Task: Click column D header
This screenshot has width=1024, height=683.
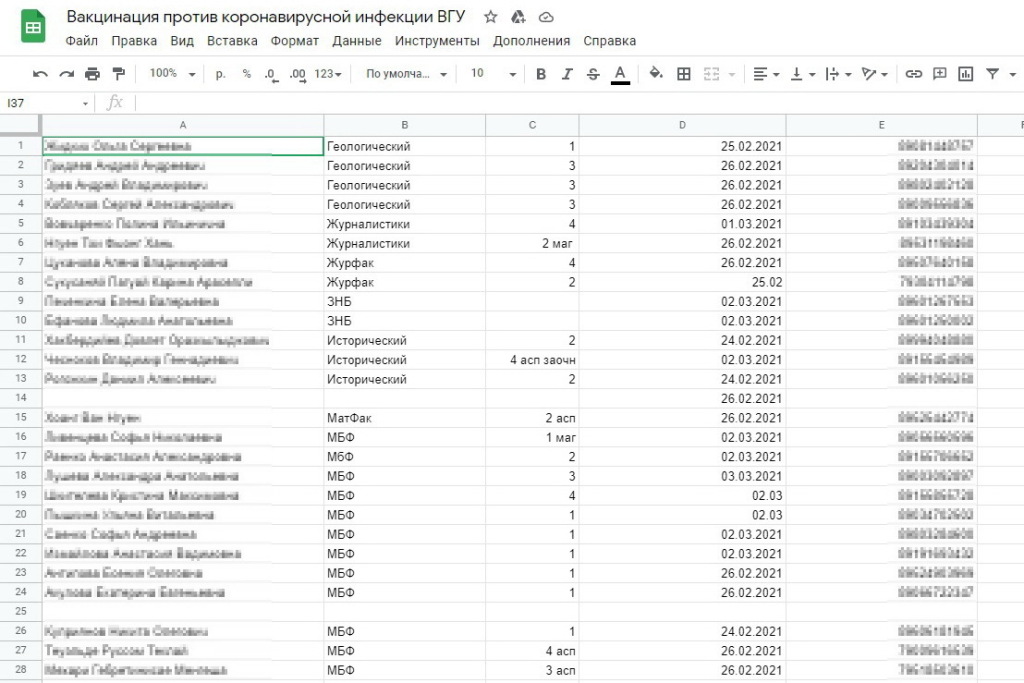Action: click(x=682, y=125)
